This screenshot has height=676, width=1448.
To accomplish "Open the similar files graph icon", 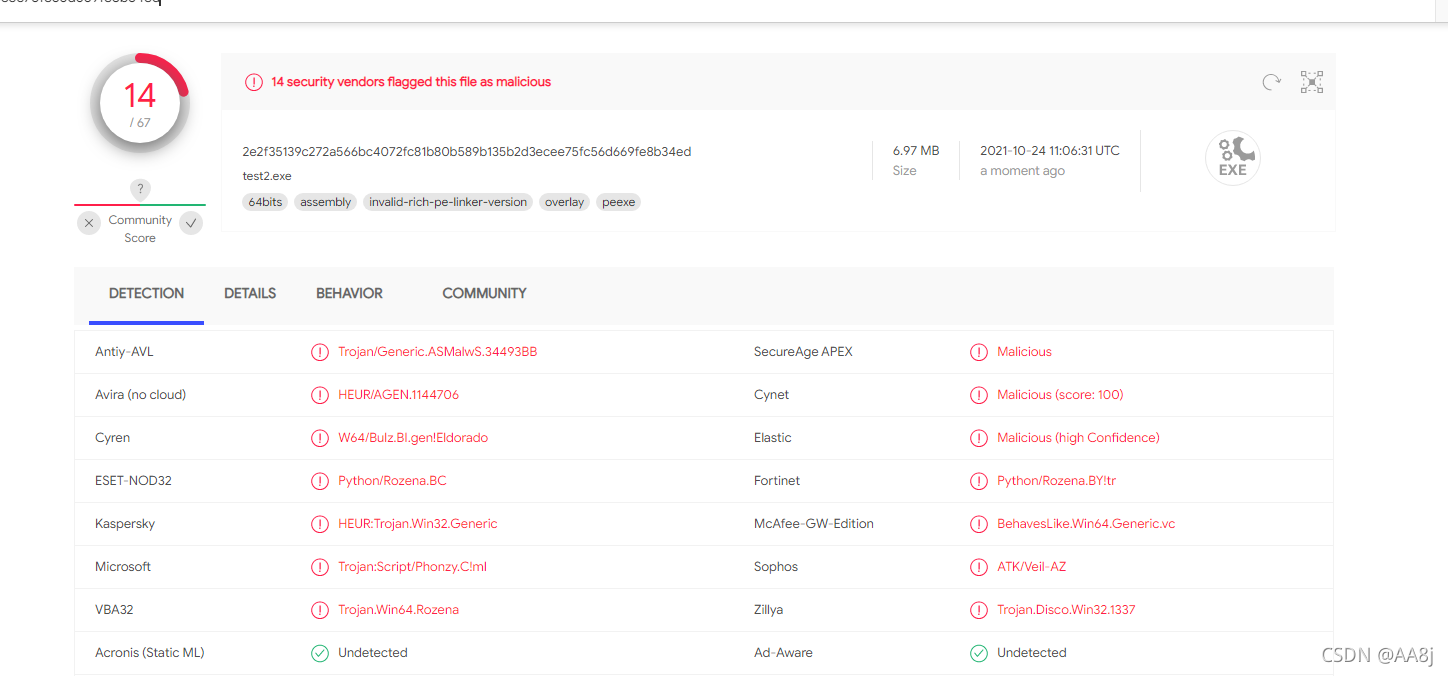I will pyautogui.click(x=1312, y=82).
